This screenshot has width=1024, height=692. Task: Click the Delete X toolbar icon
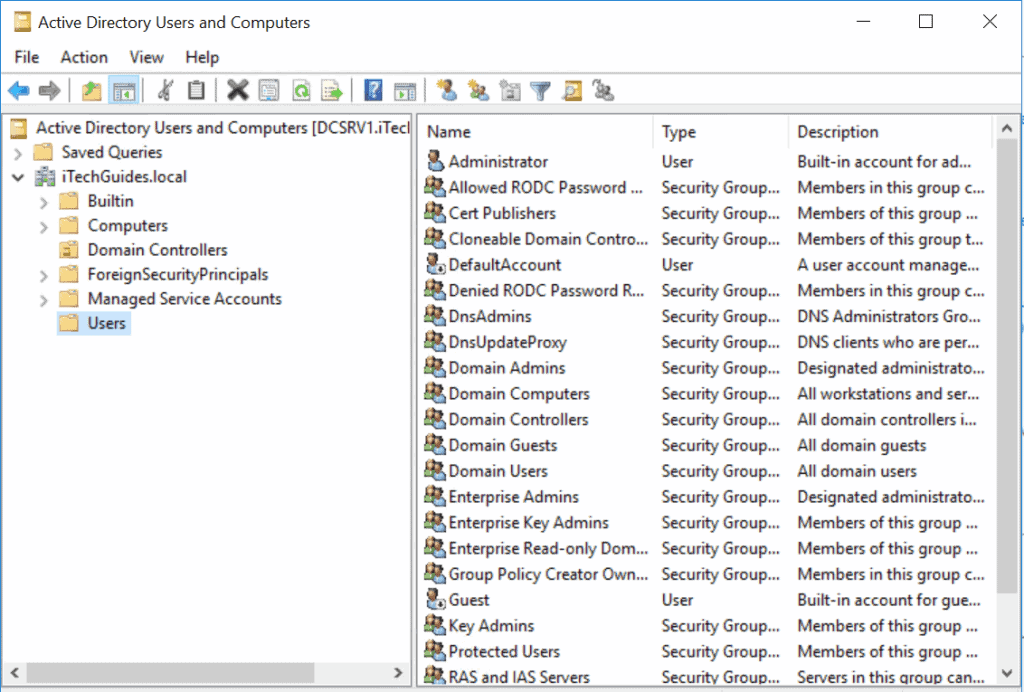point(238,91)
